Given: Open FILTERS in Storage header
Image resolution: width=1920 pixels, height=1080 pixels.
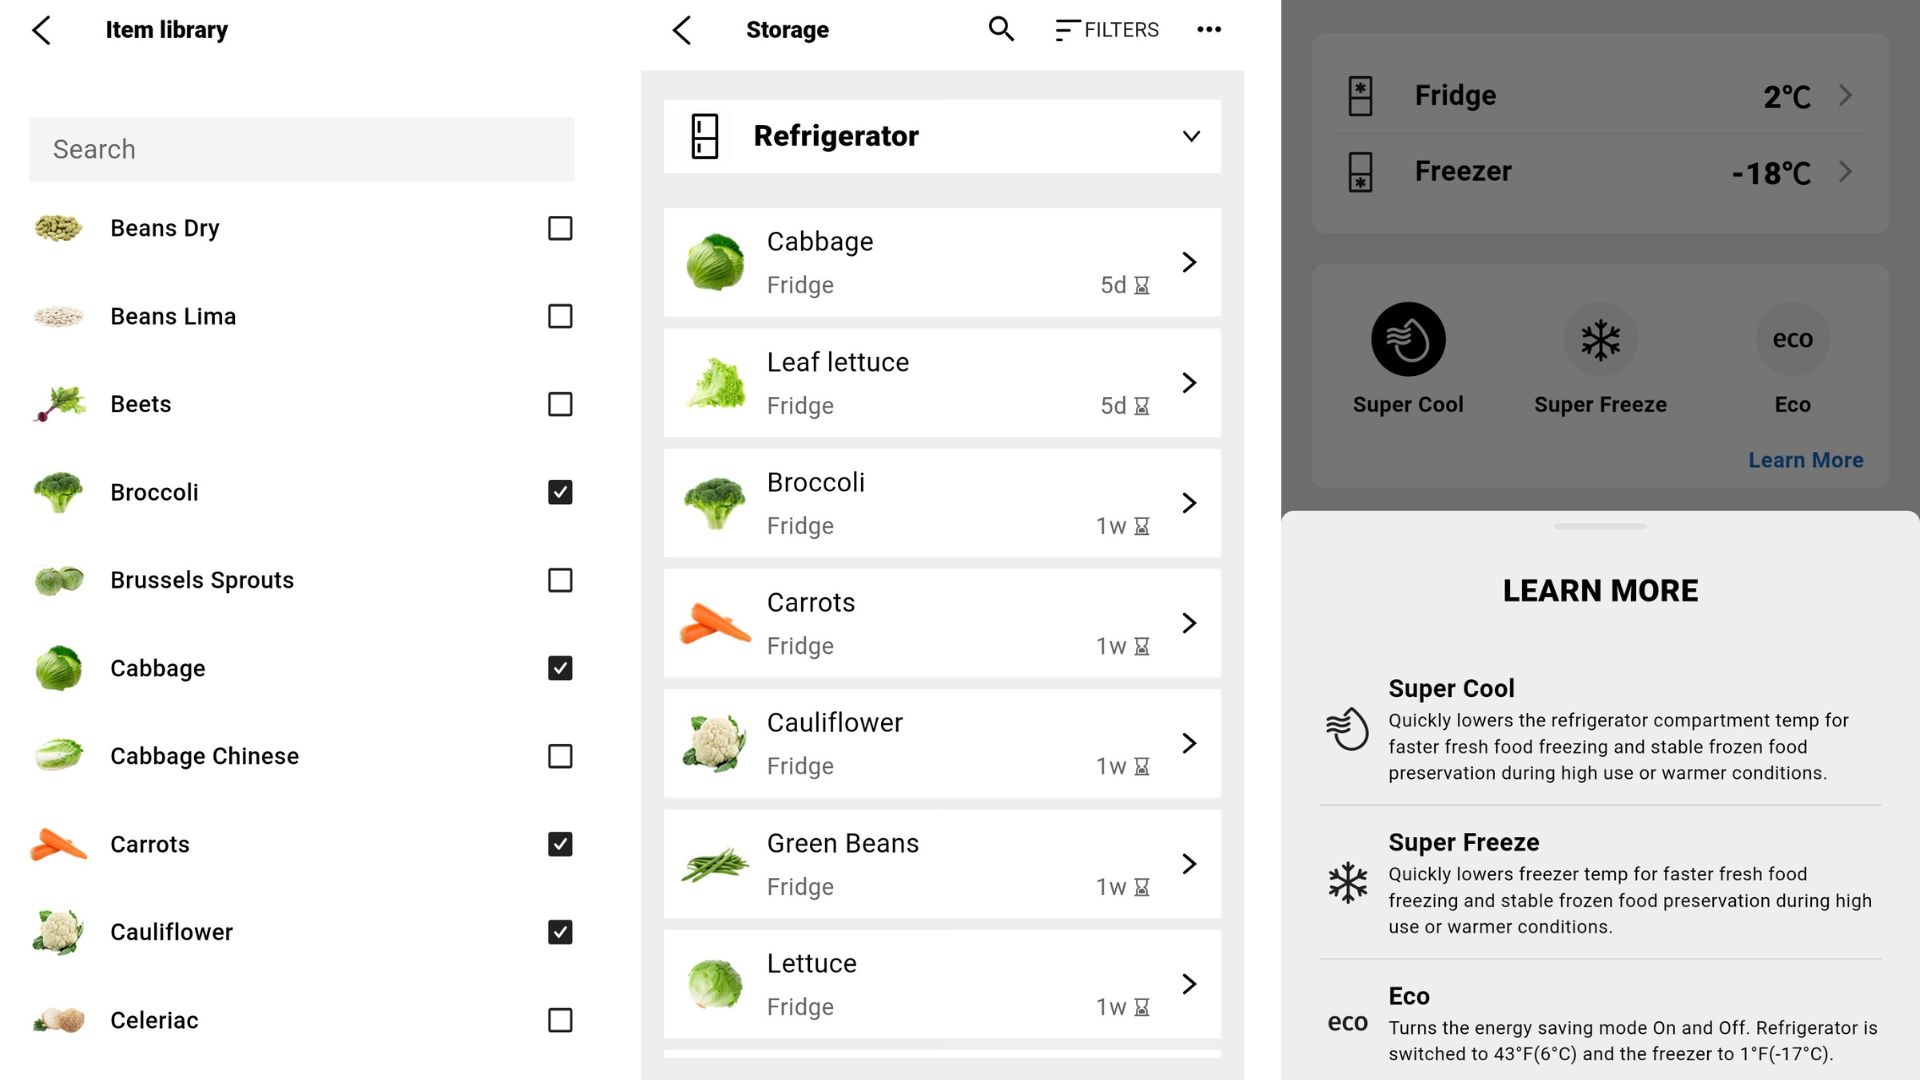Looking at the screenshot, I should (x=1107, y=30).
